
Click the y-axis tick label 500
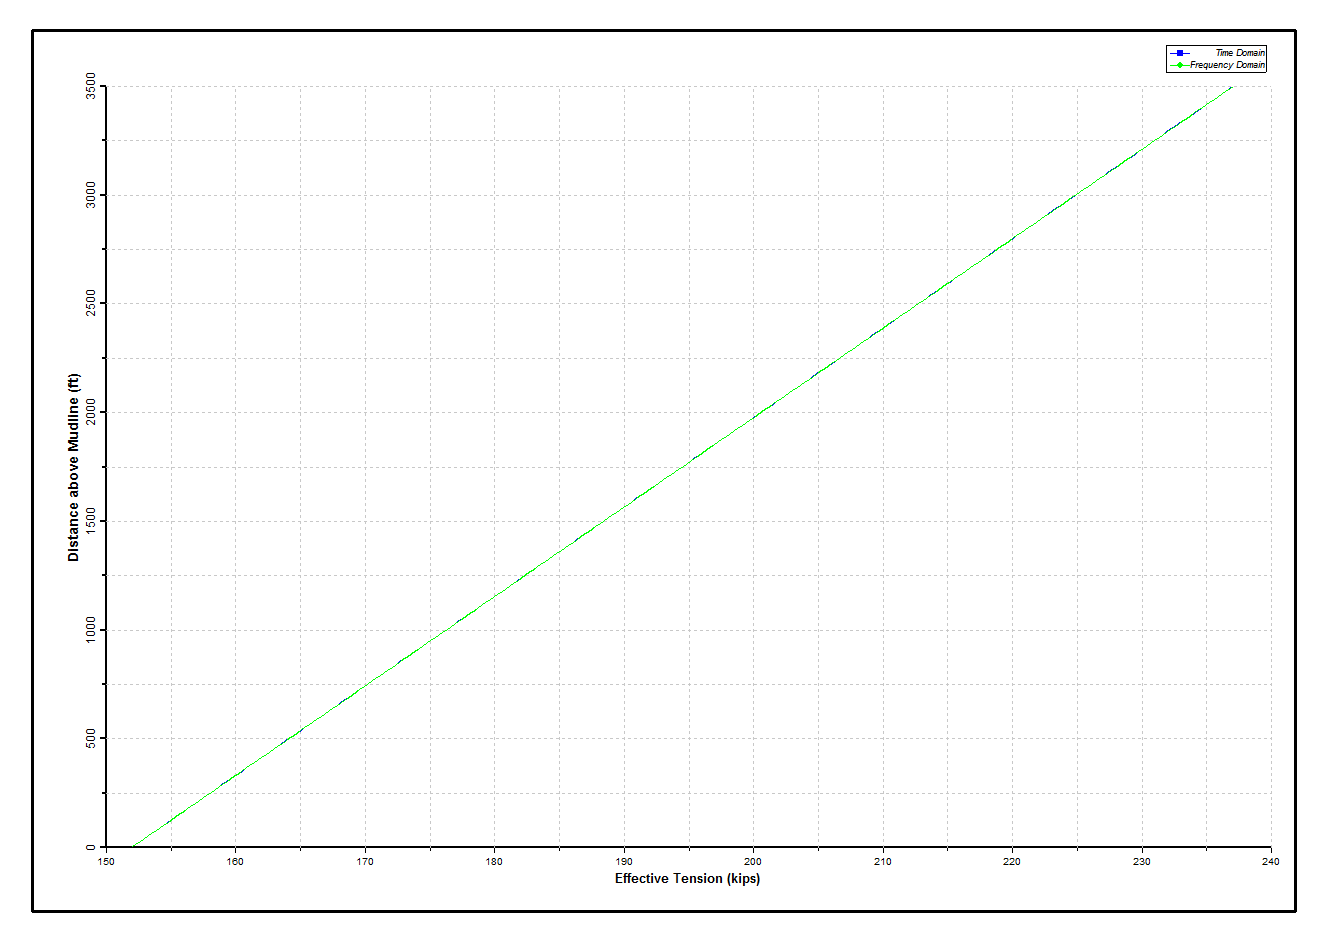tap(92, 738)
